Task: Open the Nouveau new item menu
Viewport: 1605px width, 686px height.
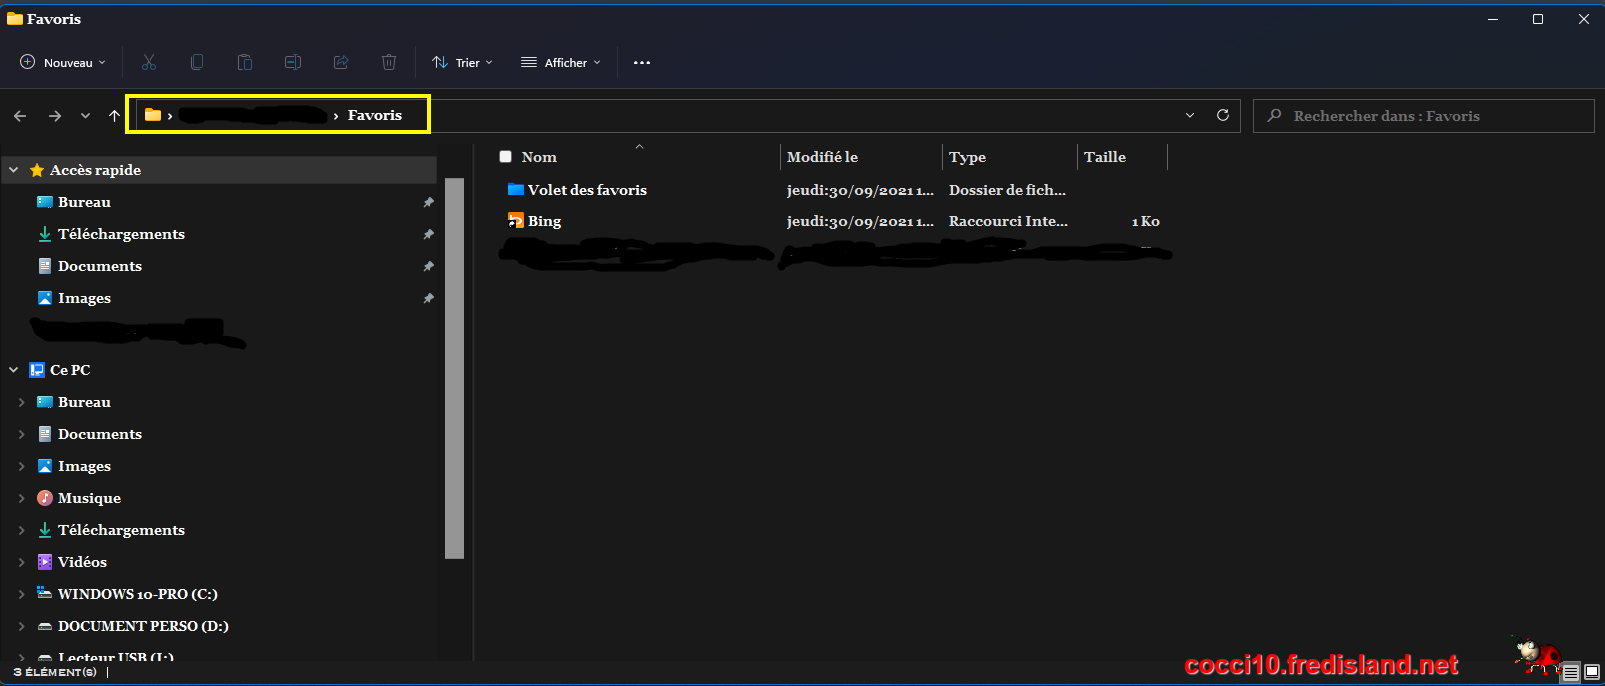Action: click(63, 62)
